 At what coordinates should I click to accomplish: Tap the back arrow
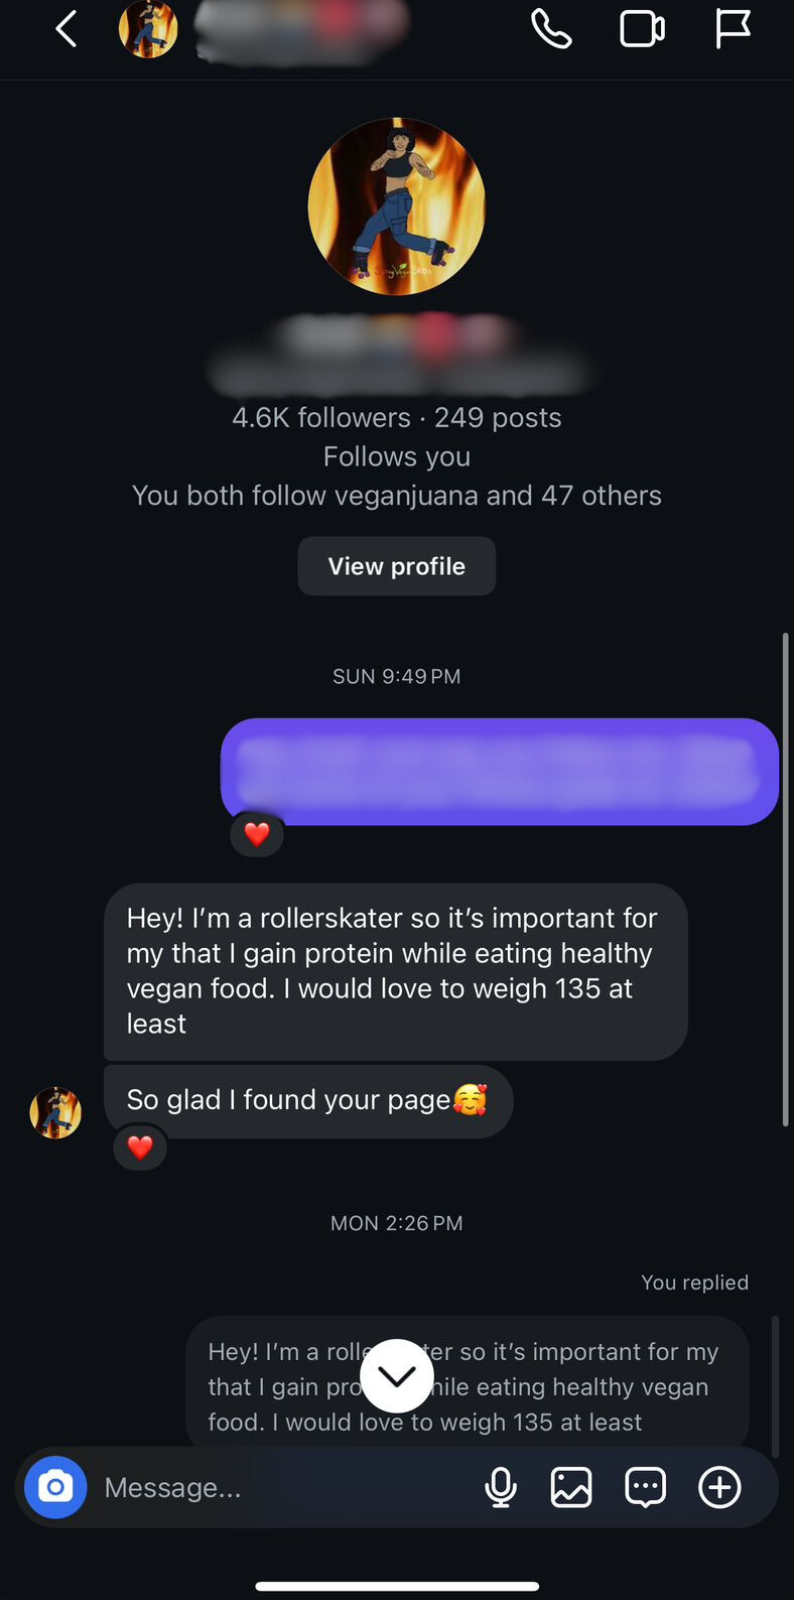[66, 30]
